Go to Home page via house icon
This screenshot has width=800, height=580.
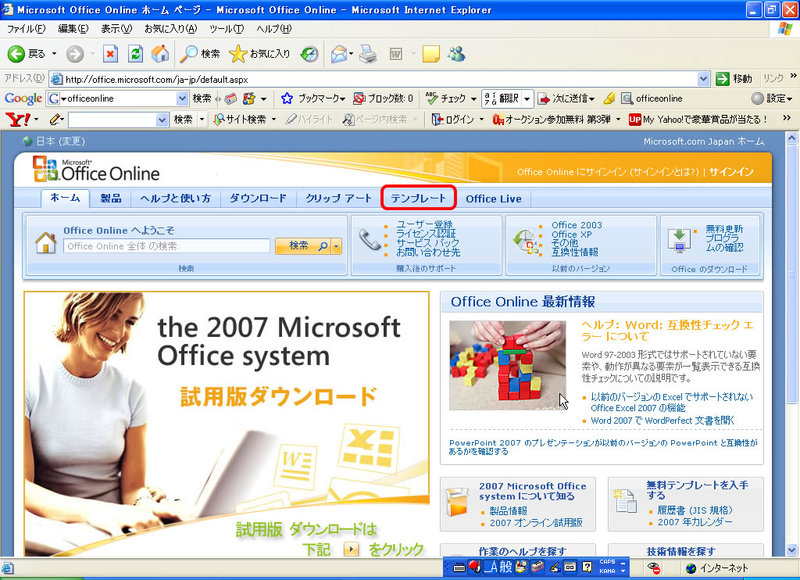click(160, 54)
